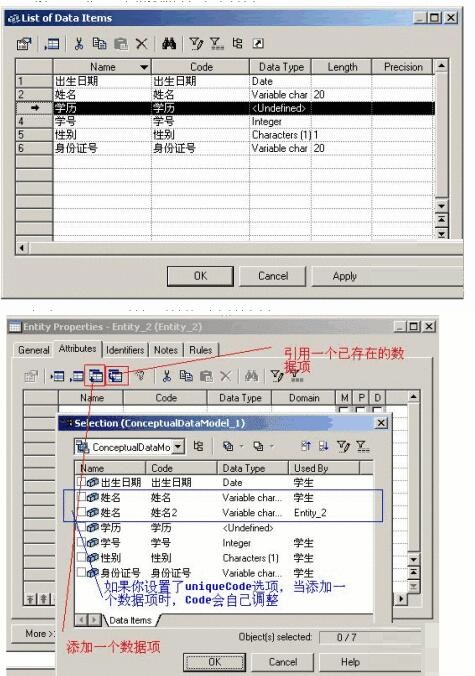This screenshot has height=676, width=475.
Task: Click More >> button in Entity Properties
Action: click(35, 633)
